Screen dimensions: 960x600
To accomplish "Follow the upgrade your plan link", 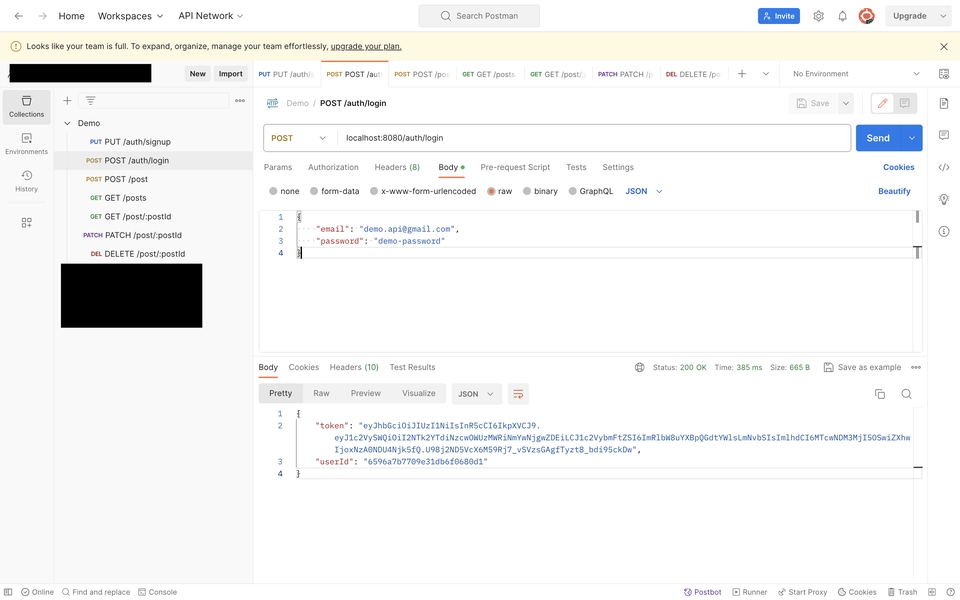I will (x=366, y=47).
